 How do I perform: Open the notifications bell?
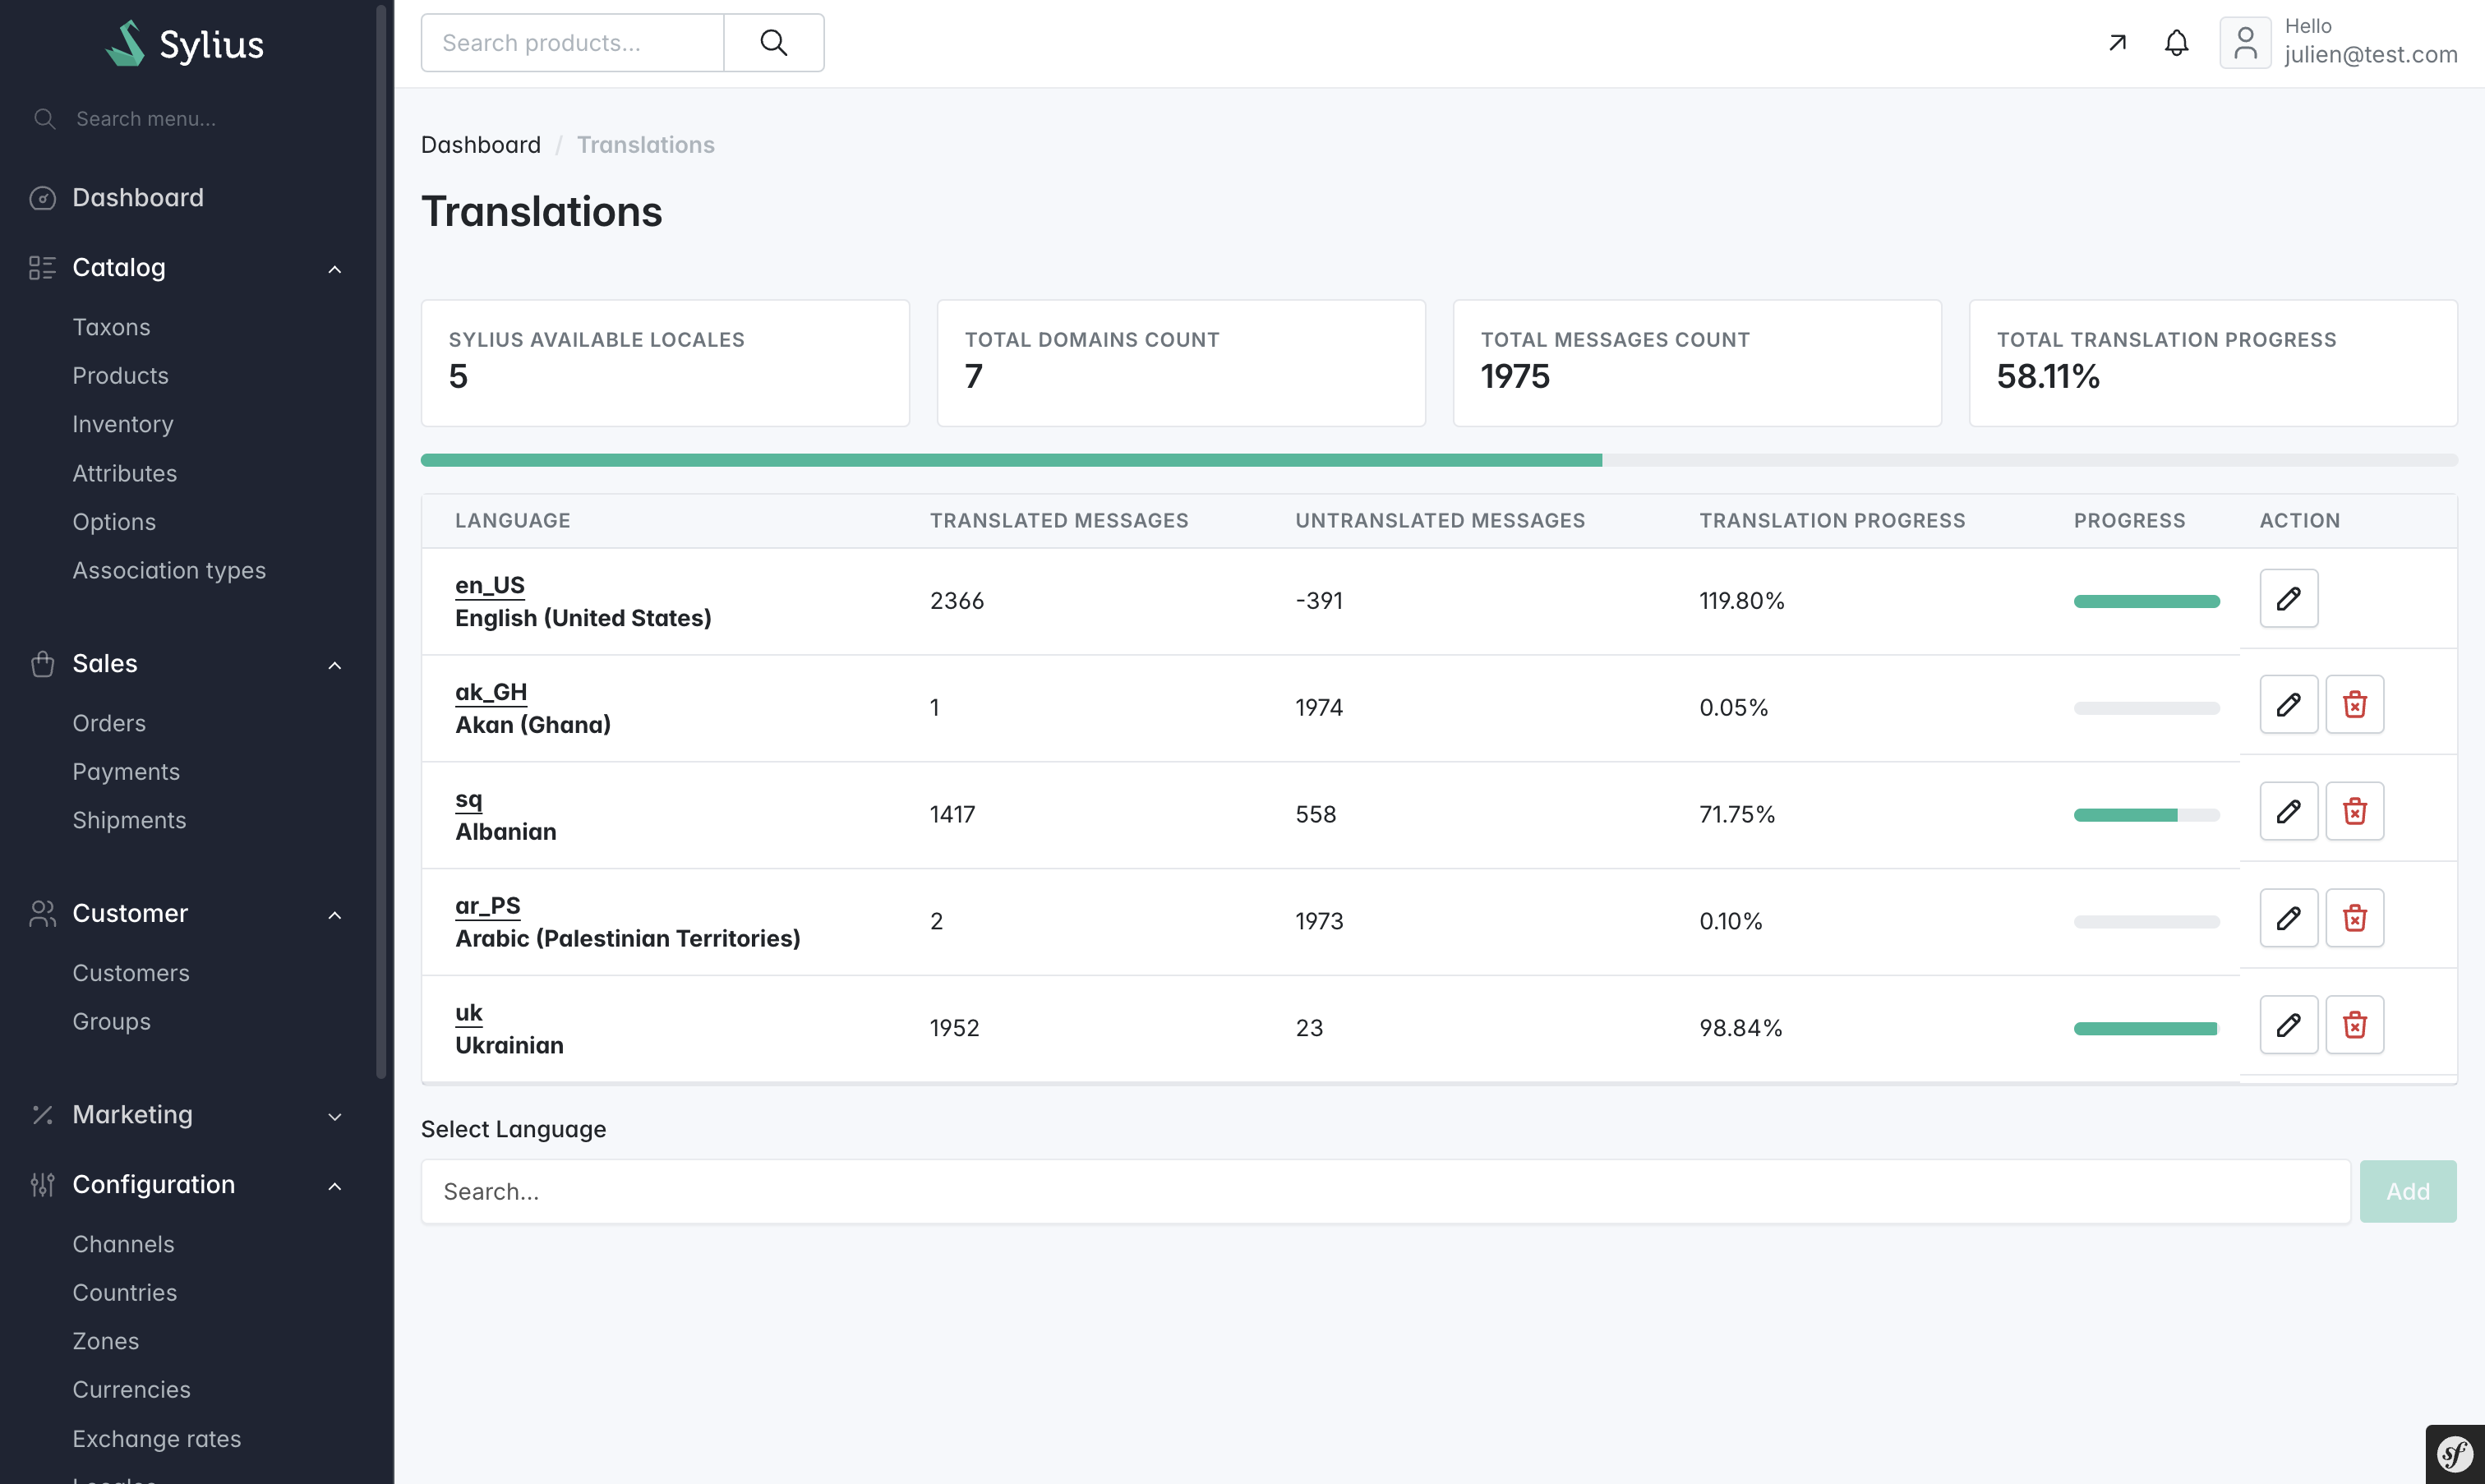click(2176, 43)
